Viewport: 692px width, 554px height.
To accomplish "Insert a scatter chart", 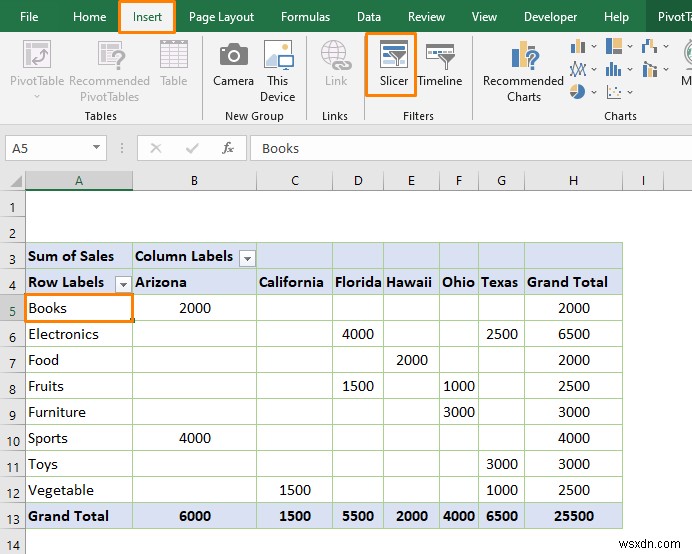I will point(614,92).
